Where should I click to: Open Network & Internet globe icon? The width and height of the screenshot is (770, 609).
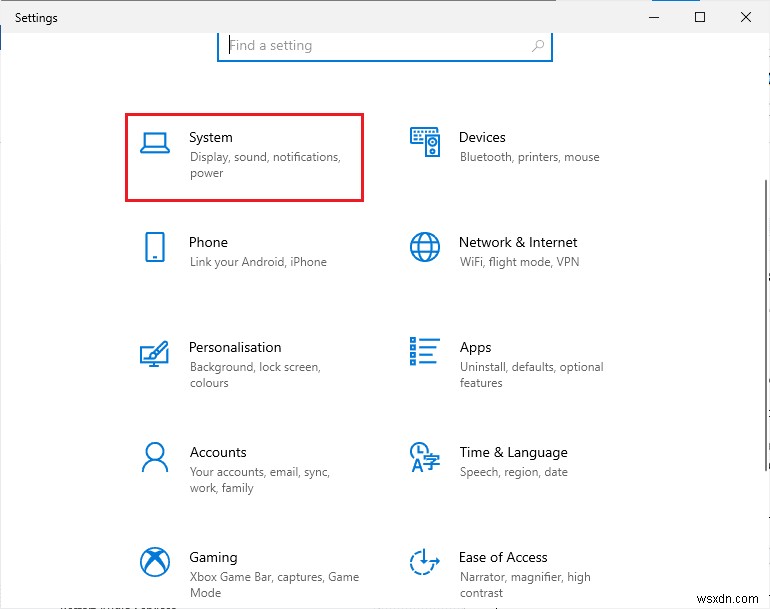[425, 247]
